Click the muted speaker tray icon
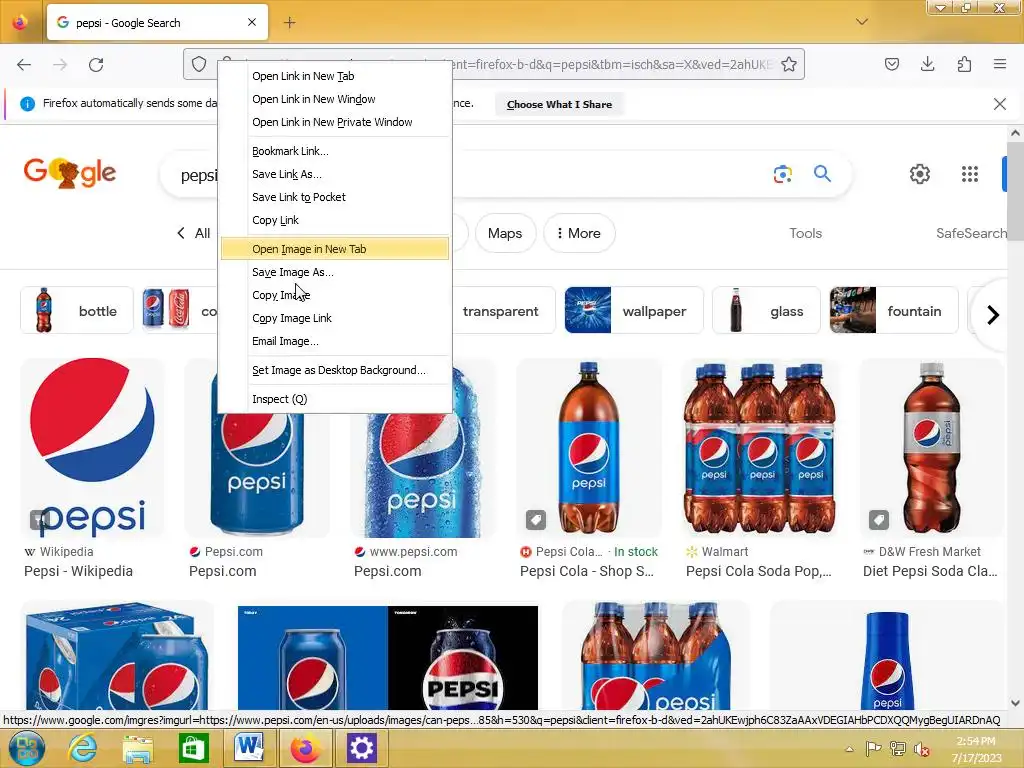Screen dimensions: 1024x768 coord(921,749)
